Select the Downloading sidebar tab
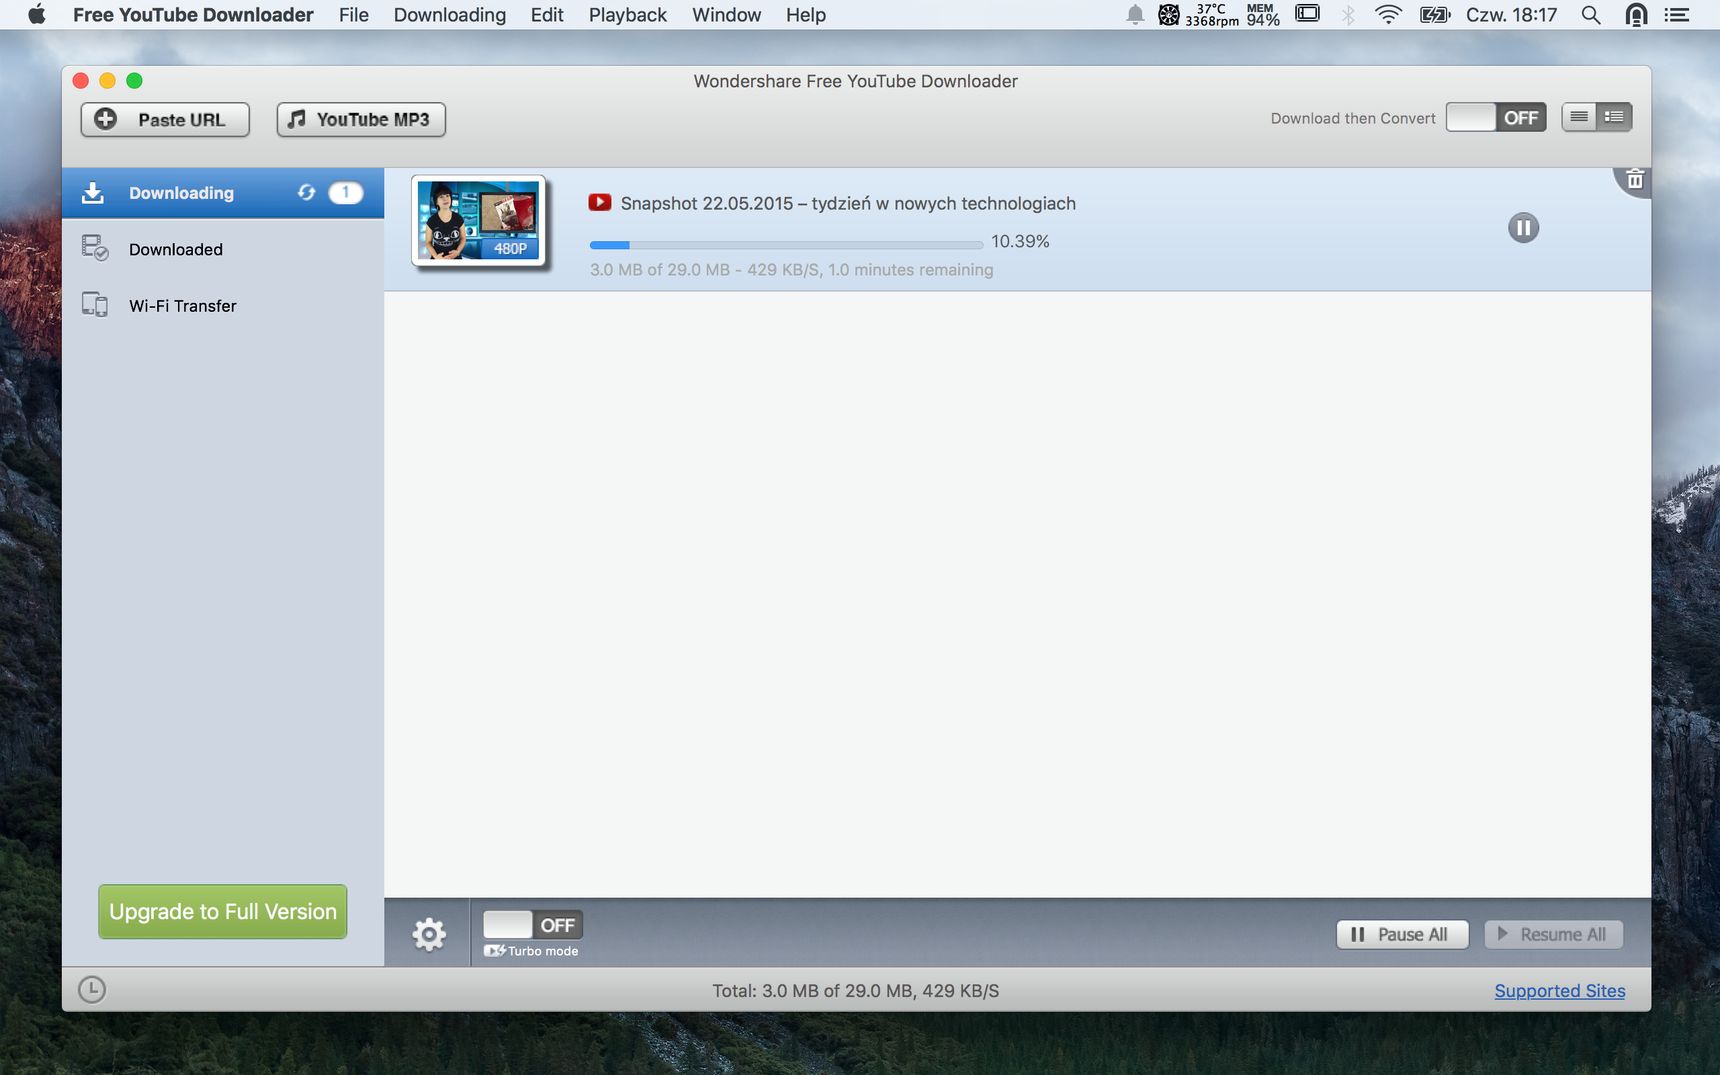 point(223,193)
